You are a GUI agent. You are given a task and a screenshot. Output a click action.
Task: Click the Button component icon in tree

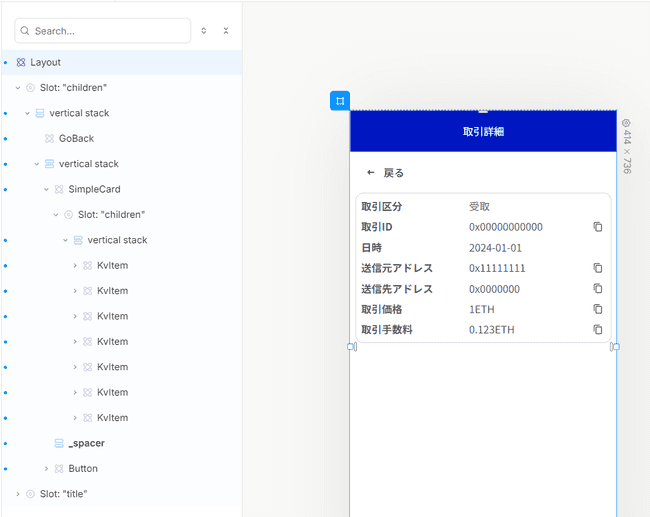pos(59,468)
